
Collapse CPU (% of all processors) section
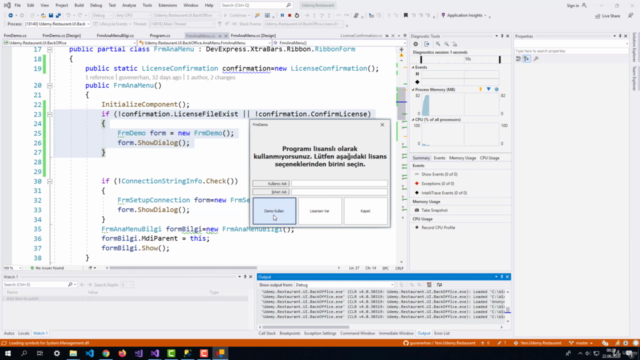(x=413, y=120)
